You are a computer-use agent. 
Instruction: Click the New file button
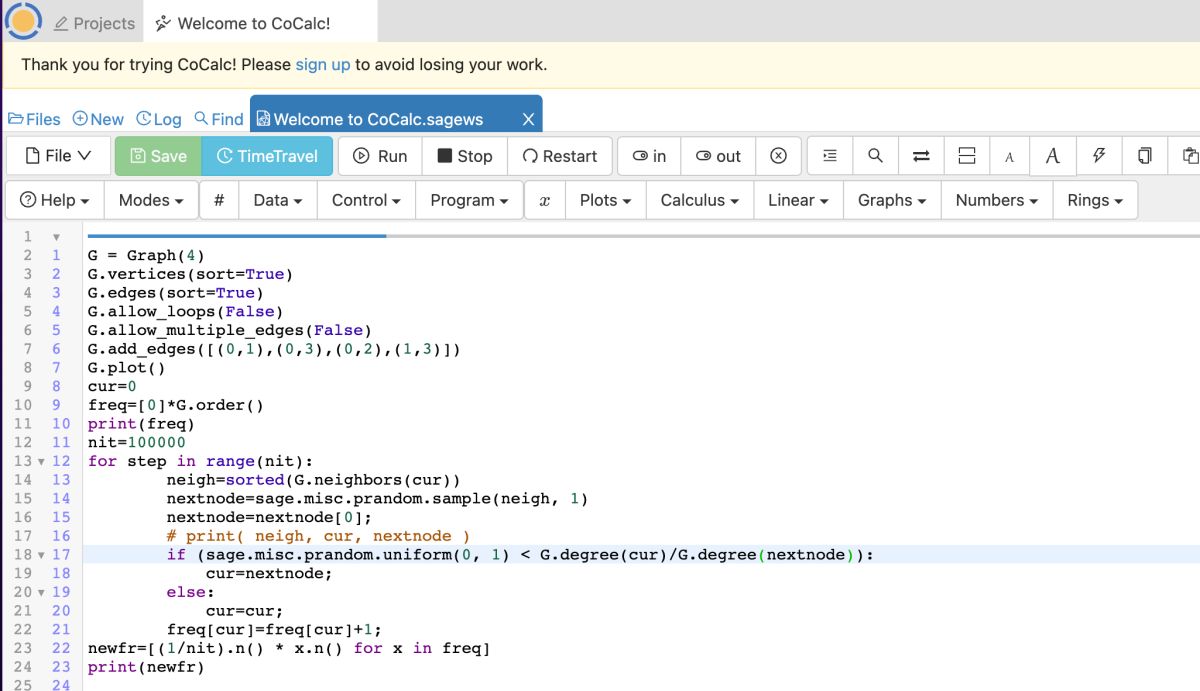click(98, 119)
